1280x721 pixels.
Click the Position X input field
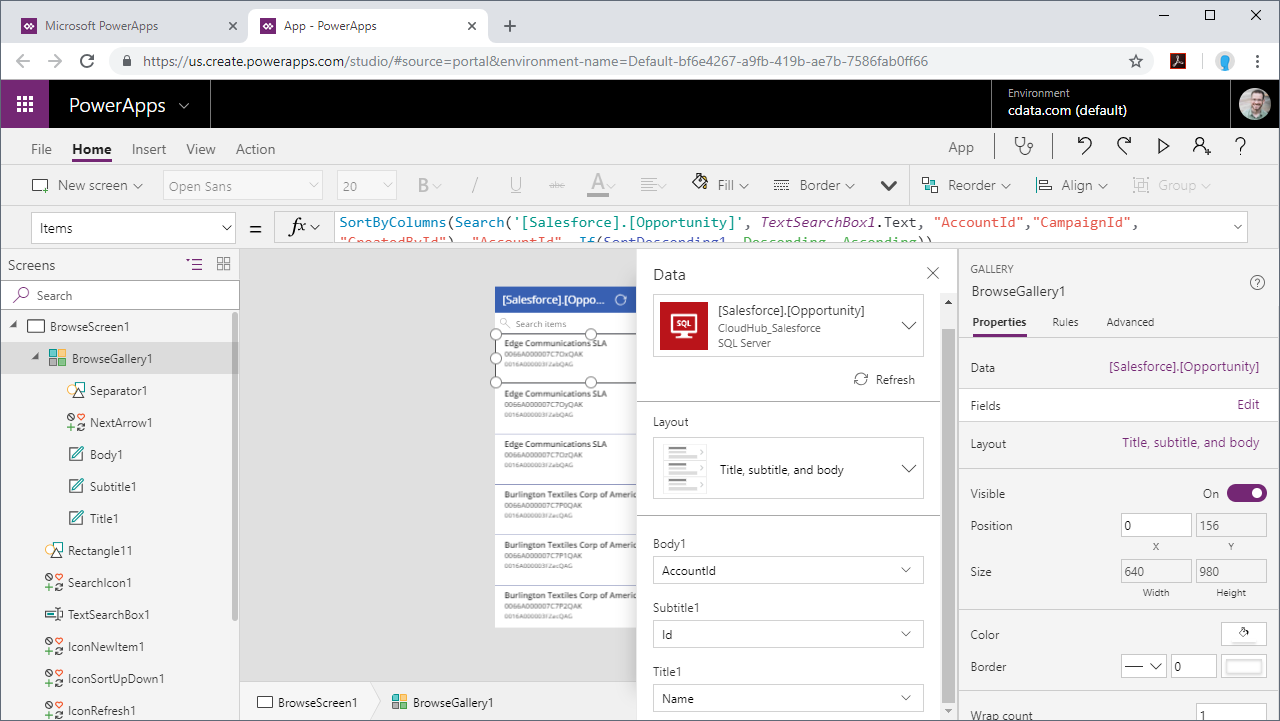1156,525
